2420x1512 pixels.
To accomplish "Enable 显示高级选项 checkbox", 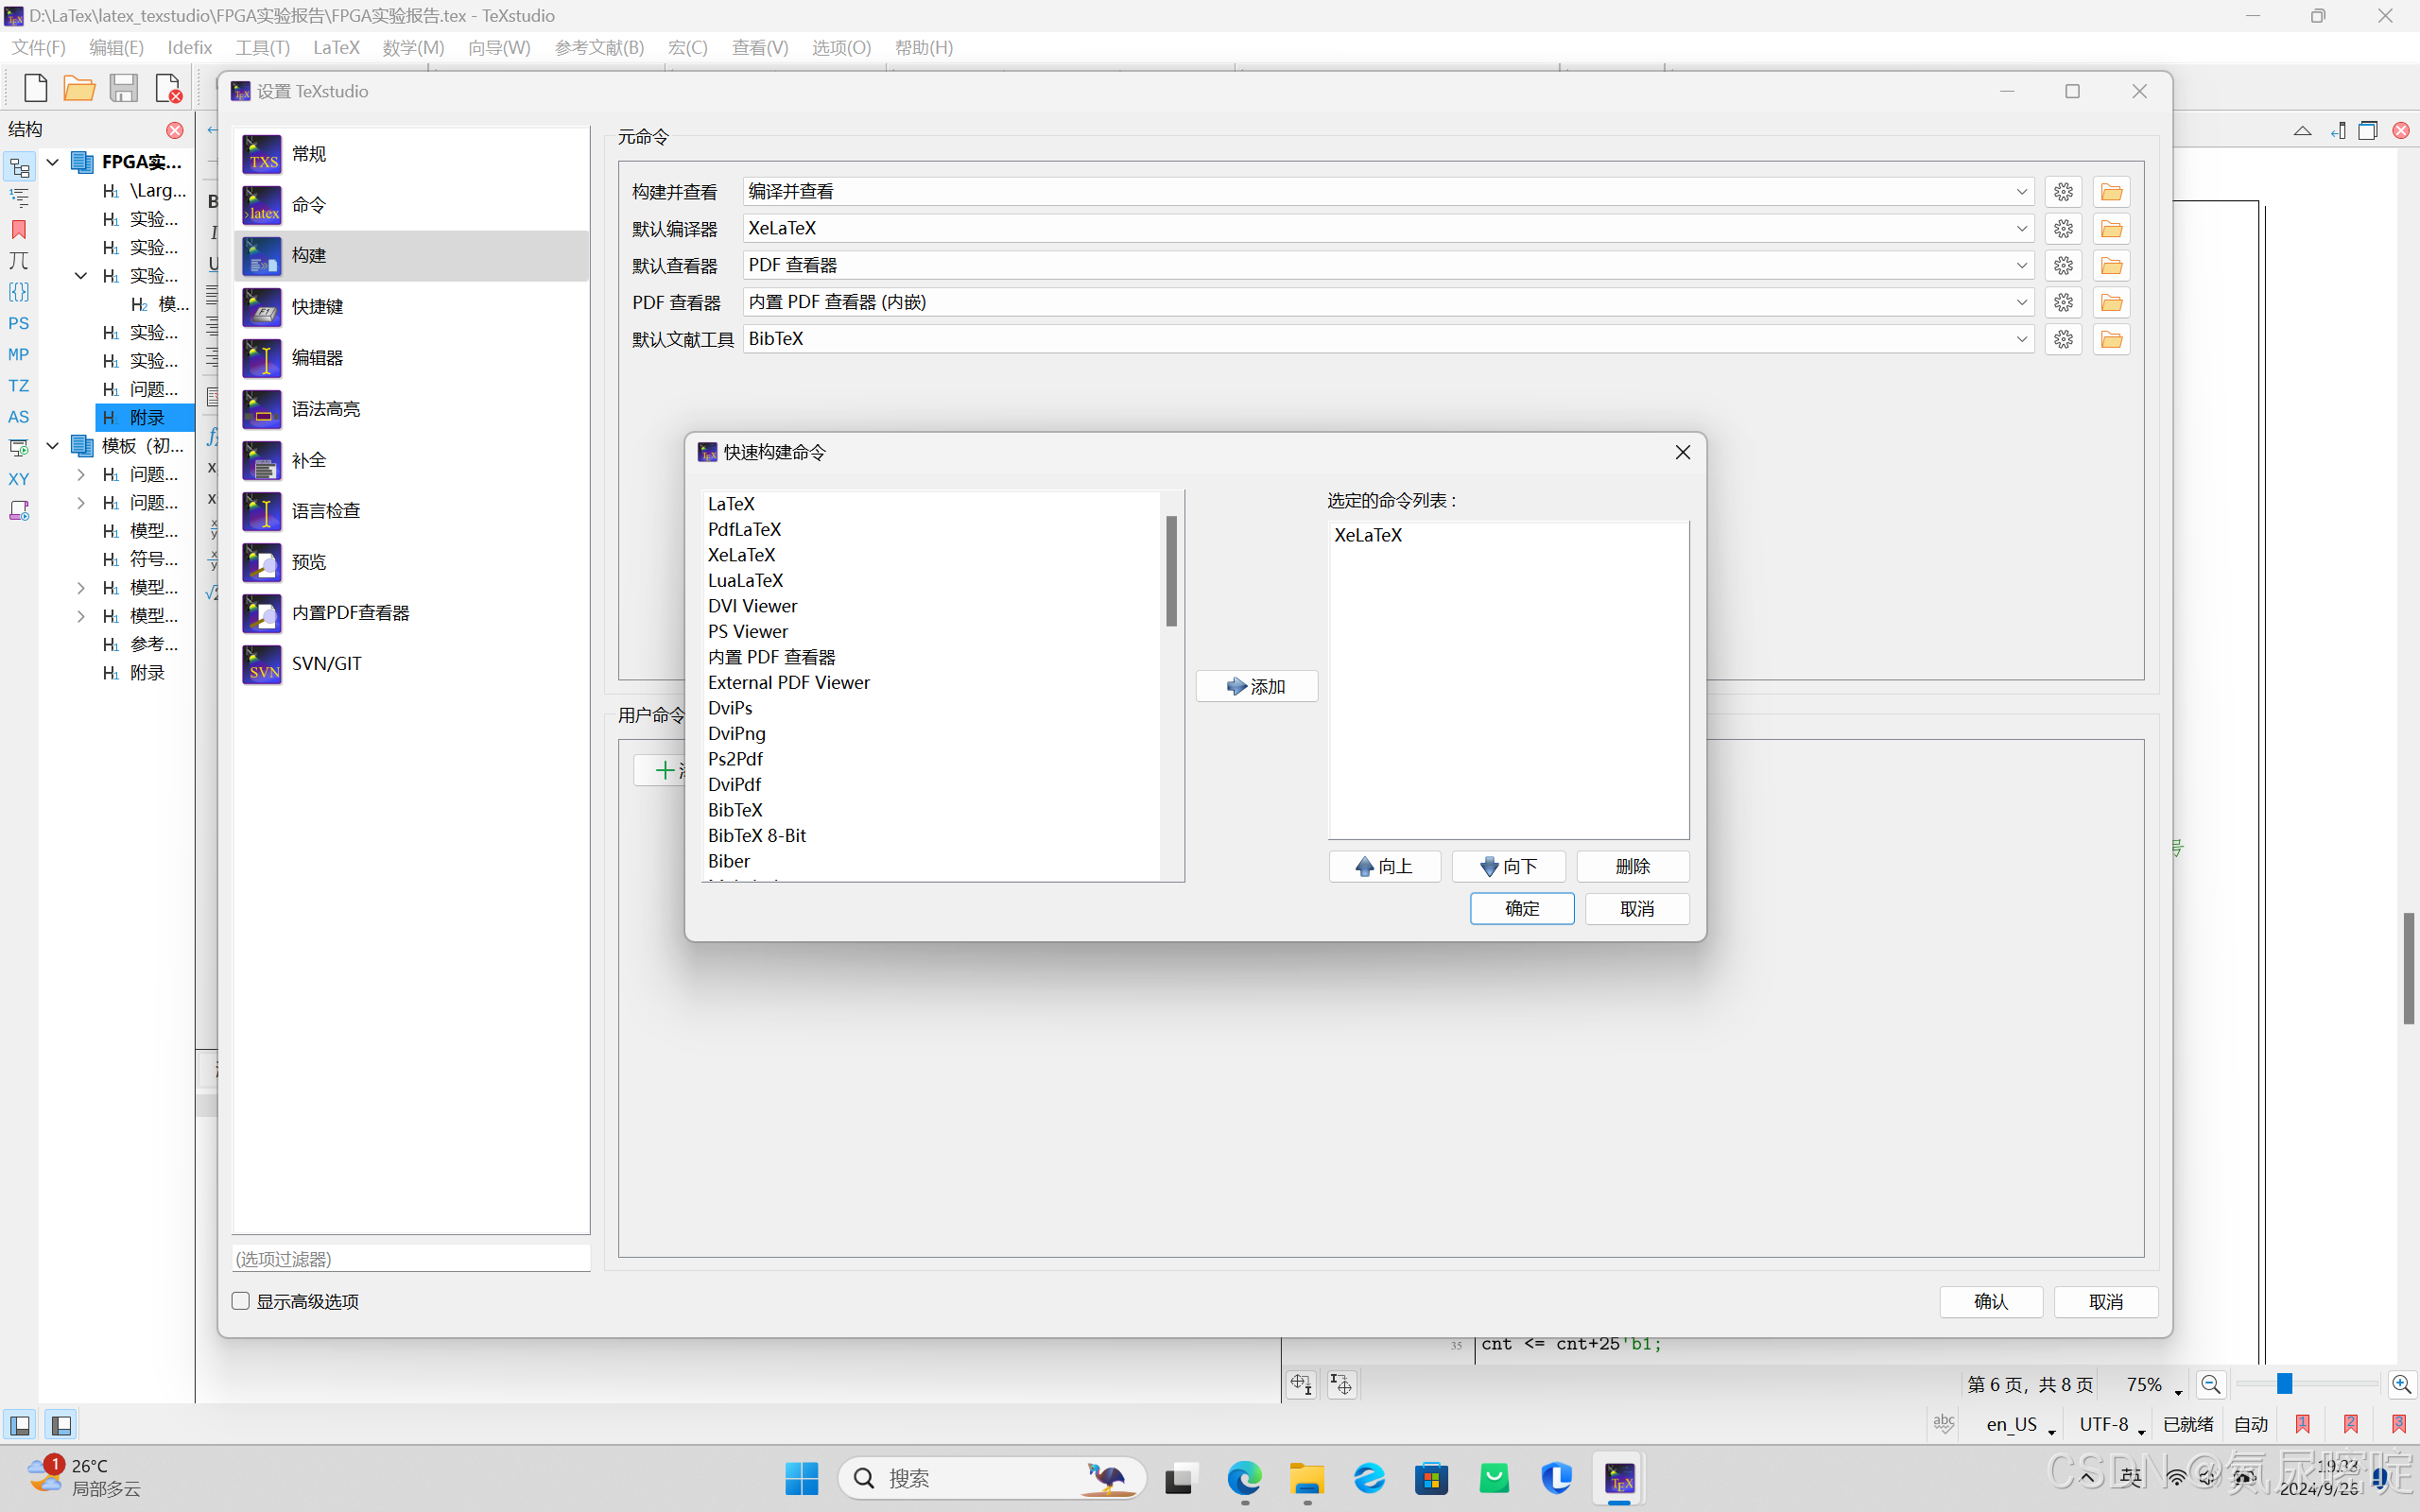I will click(x=241, y=1301).
